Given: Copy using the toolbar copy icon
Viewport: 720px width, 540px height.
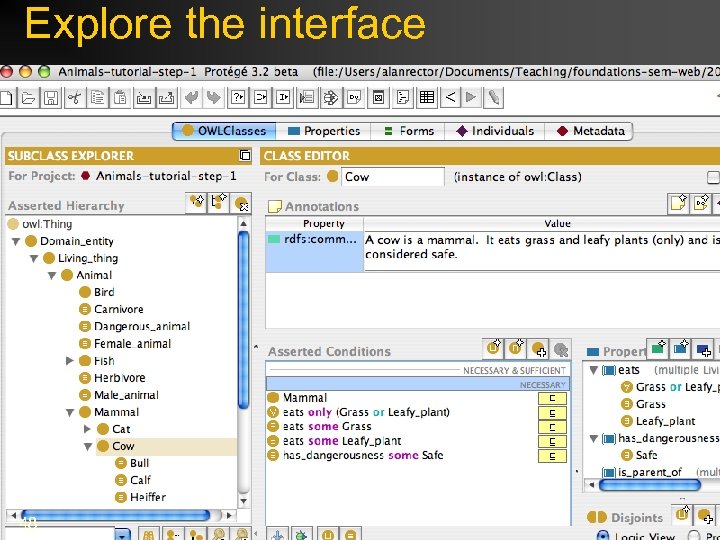Looking at the screenshot, I should point(97,98).
